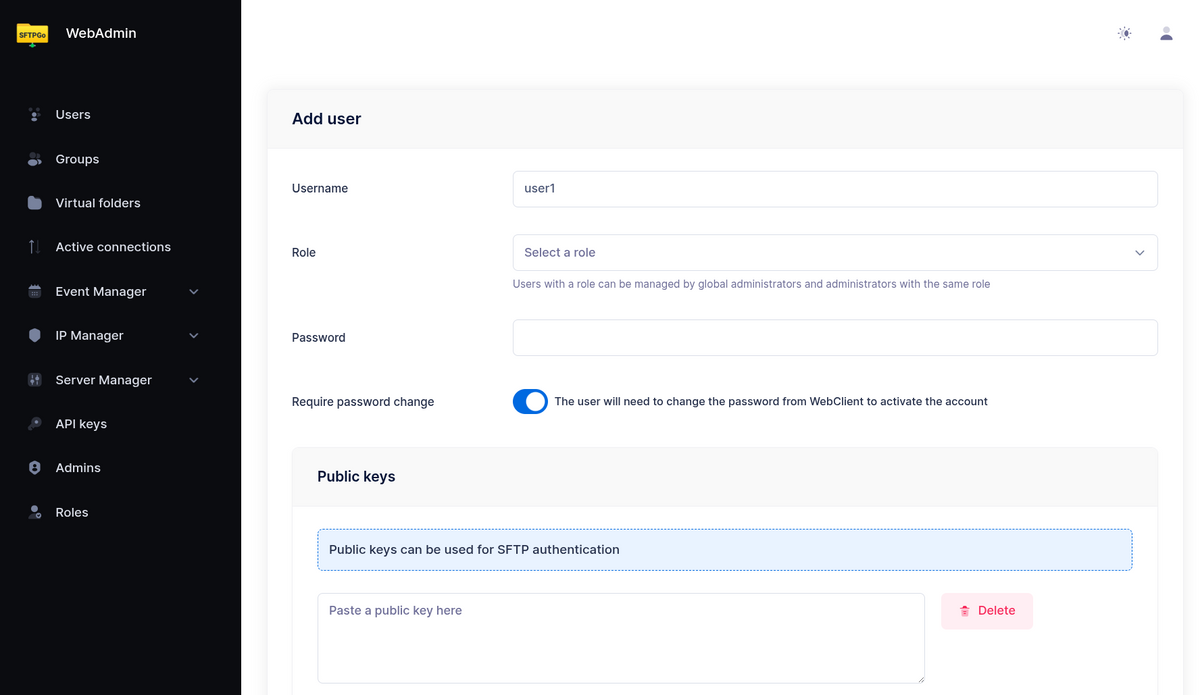Switch theme with the sun icon

pos(1125,34)
